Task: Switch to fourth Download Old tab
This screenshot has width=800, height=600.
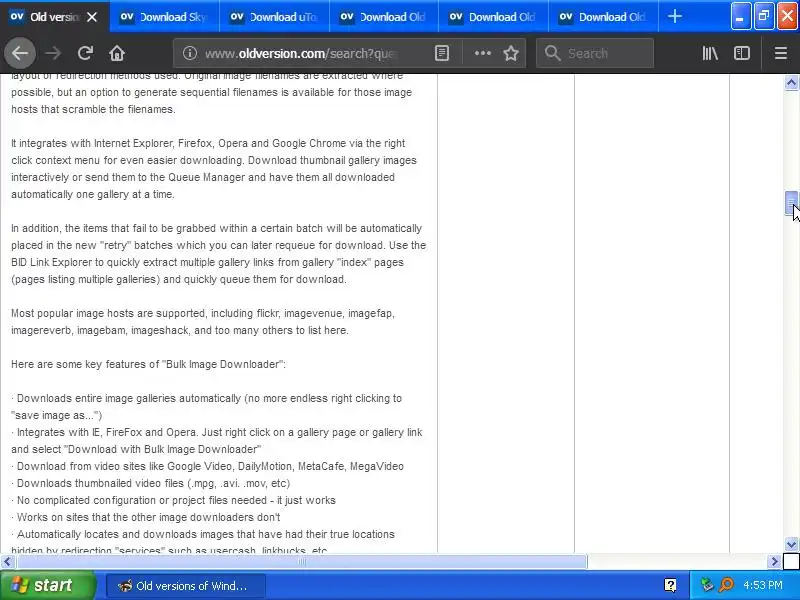Action: click(494, 17)
